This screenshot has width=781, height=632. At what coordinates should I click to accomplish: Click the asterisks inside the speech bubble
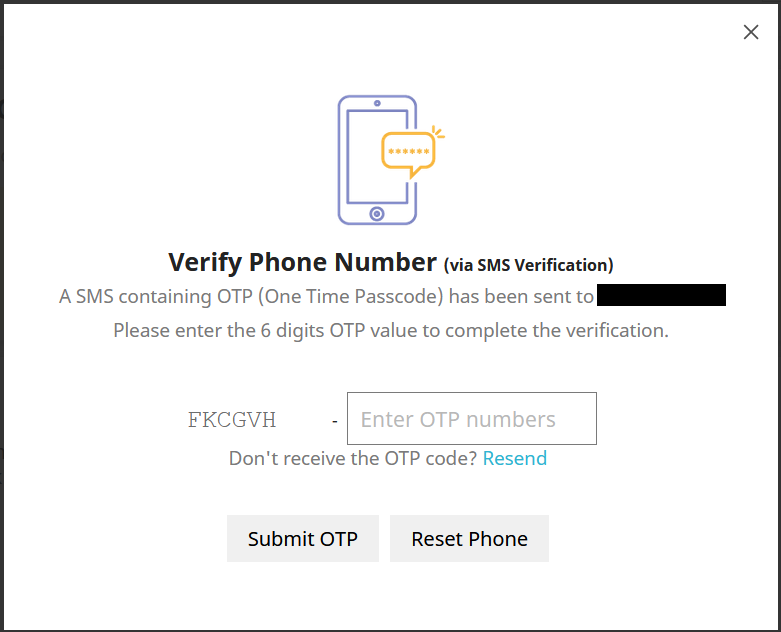(408, 151)
